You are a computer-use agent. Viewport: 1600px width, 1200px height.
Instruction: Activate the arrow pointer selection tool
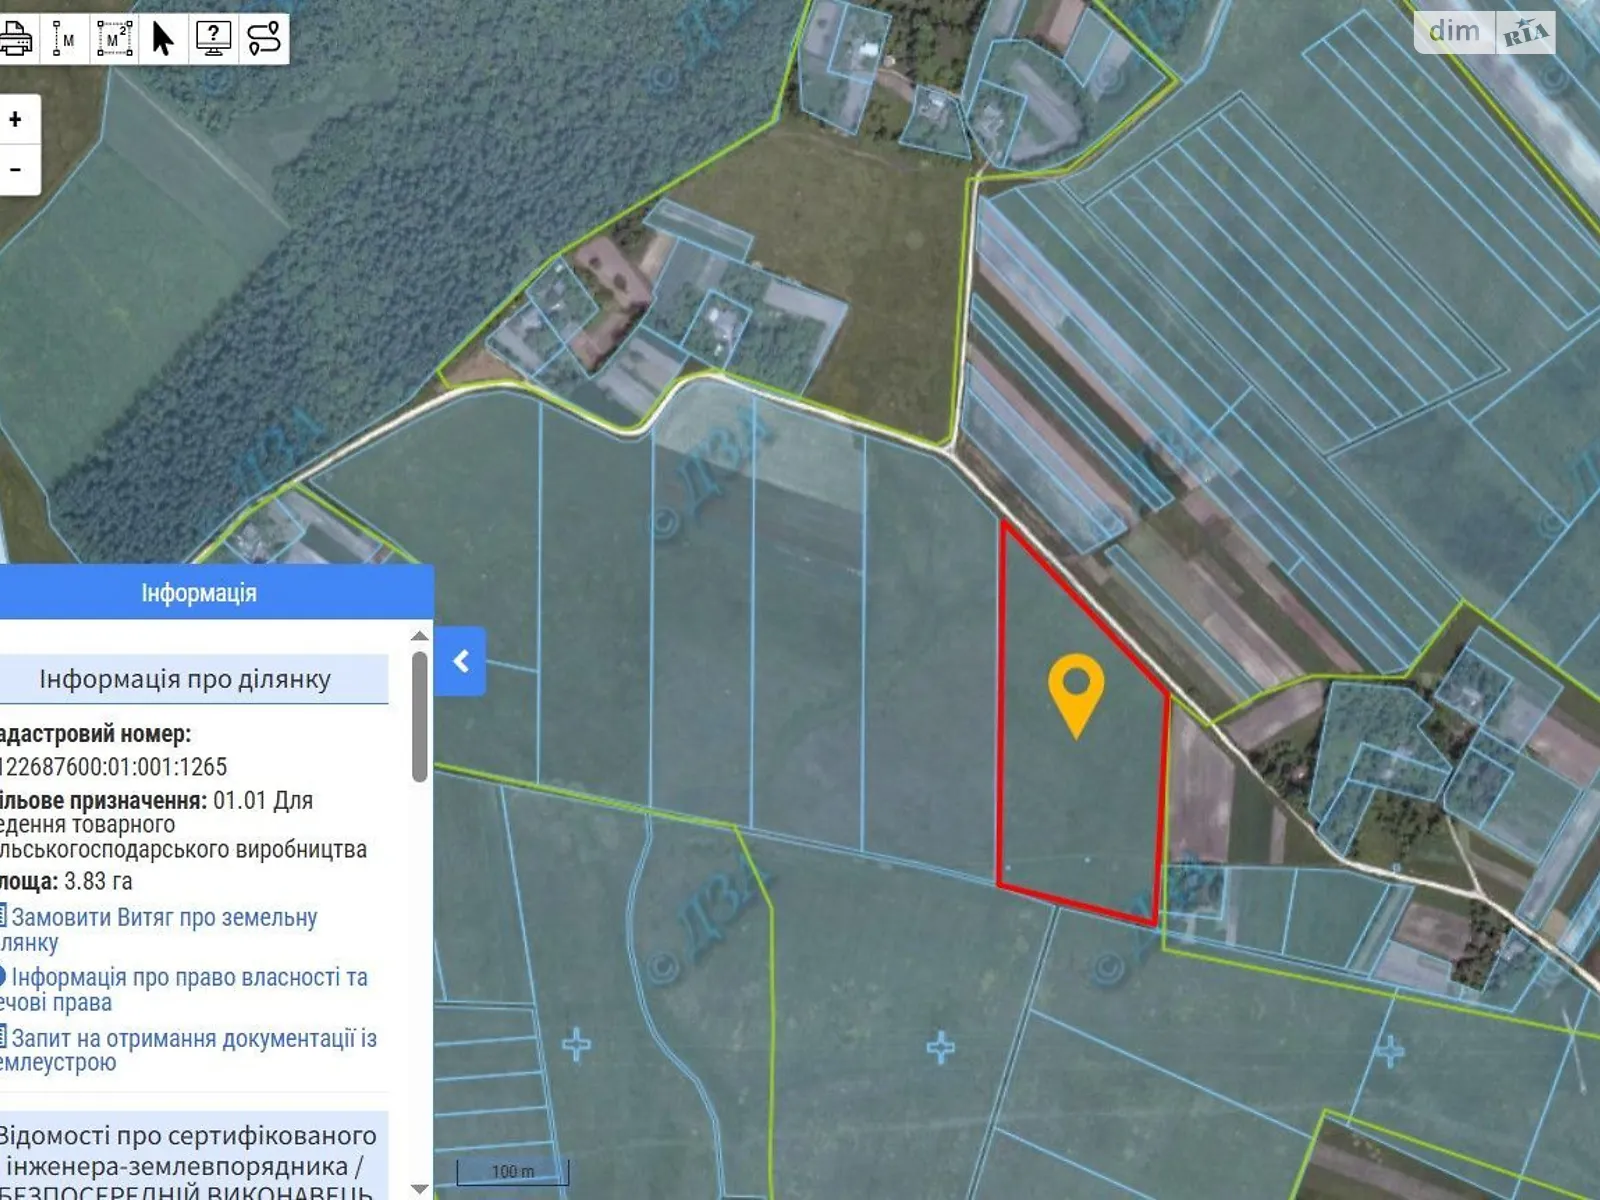click(x=163, y=39)
